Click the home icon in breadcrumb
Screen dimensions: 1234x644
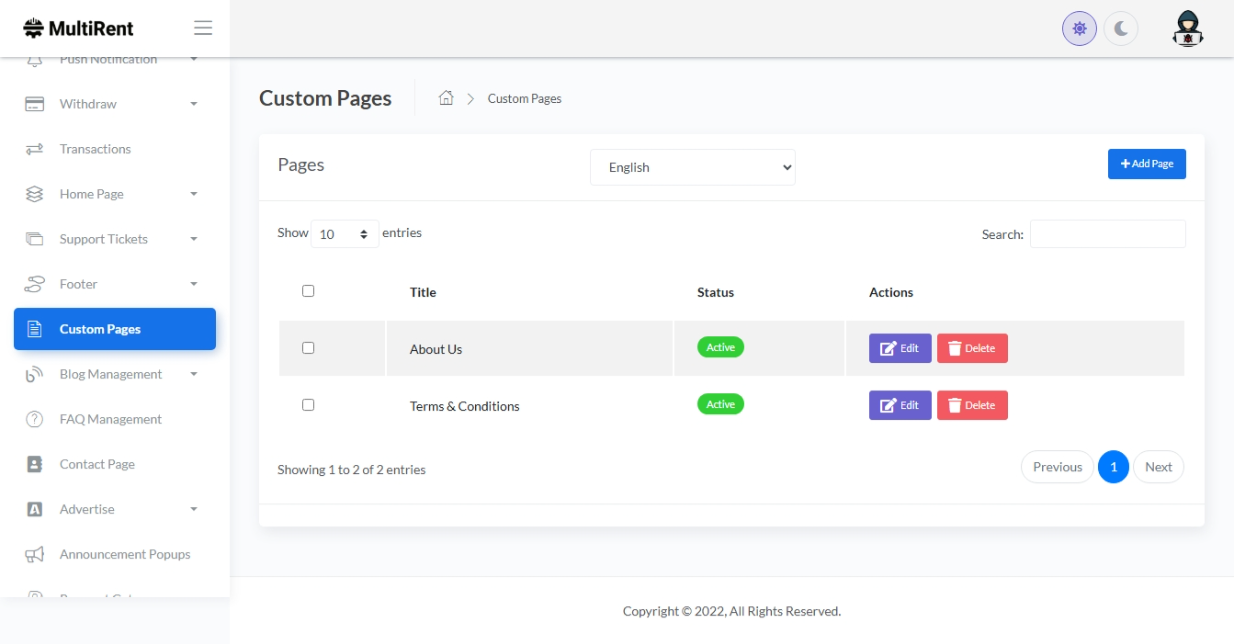(446, 98)
